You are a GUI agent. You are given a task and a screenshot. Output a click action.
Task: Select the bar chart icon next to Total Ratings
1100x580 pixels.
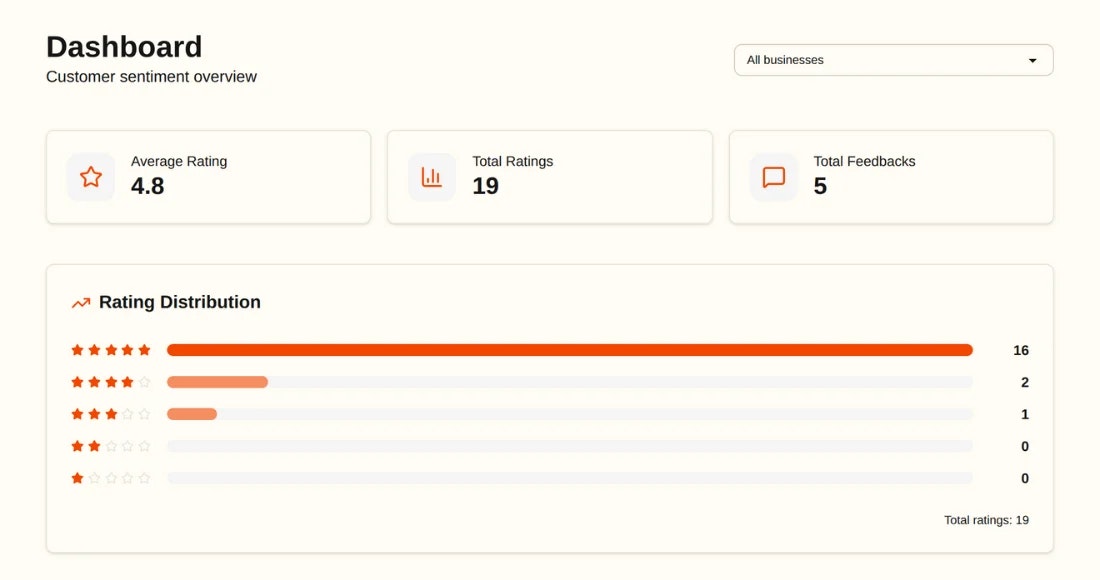[431, 176]
